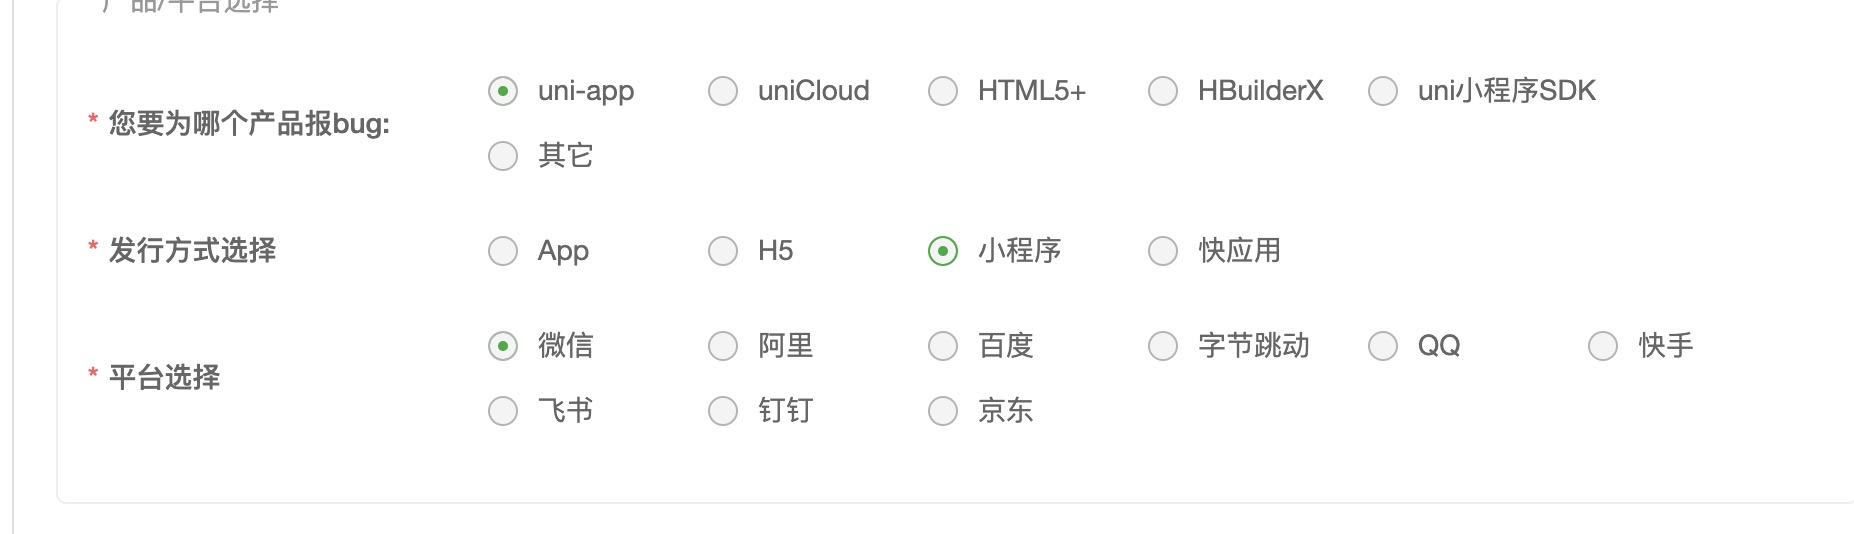The height and width of the screenshot is (534, 1854).
Task: Select the 飞书 platform option
Action: tap(503, 411)
